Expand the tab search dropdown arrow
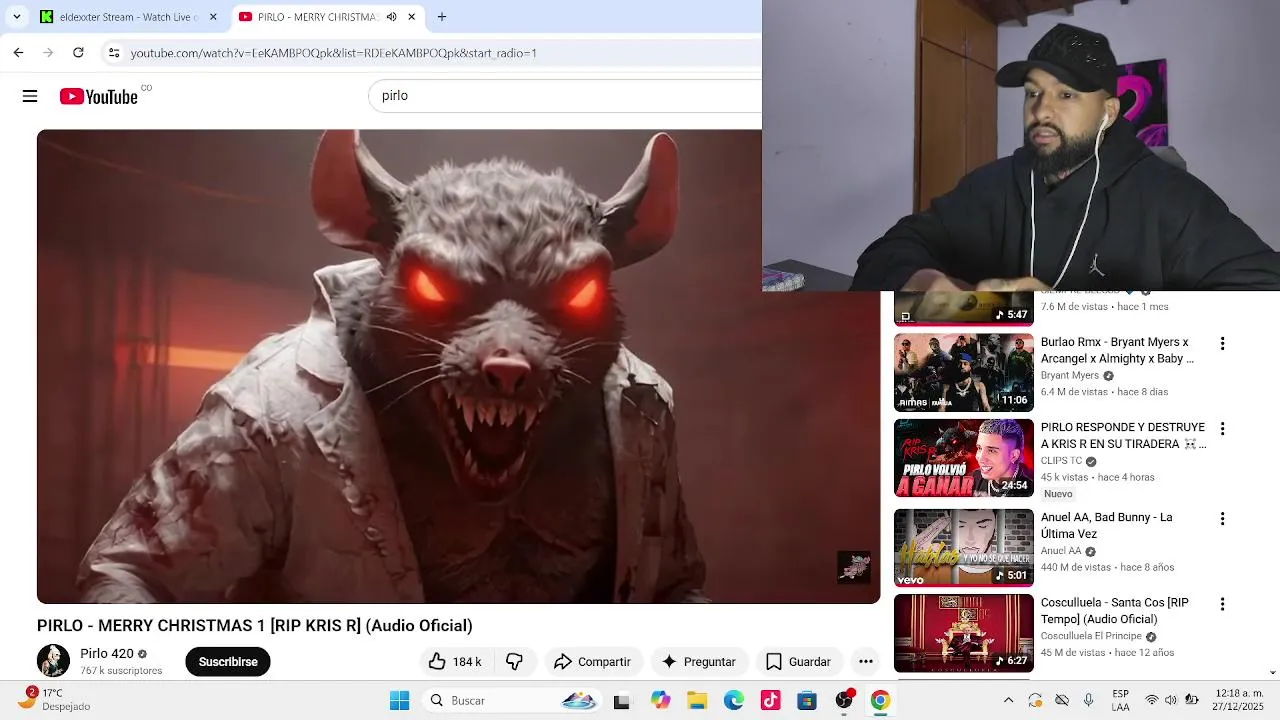 point(16,17)
